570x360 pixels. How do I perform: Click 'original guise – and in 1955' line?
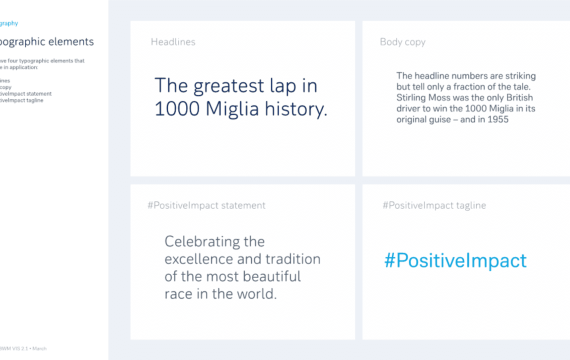(x=452, y=120)
